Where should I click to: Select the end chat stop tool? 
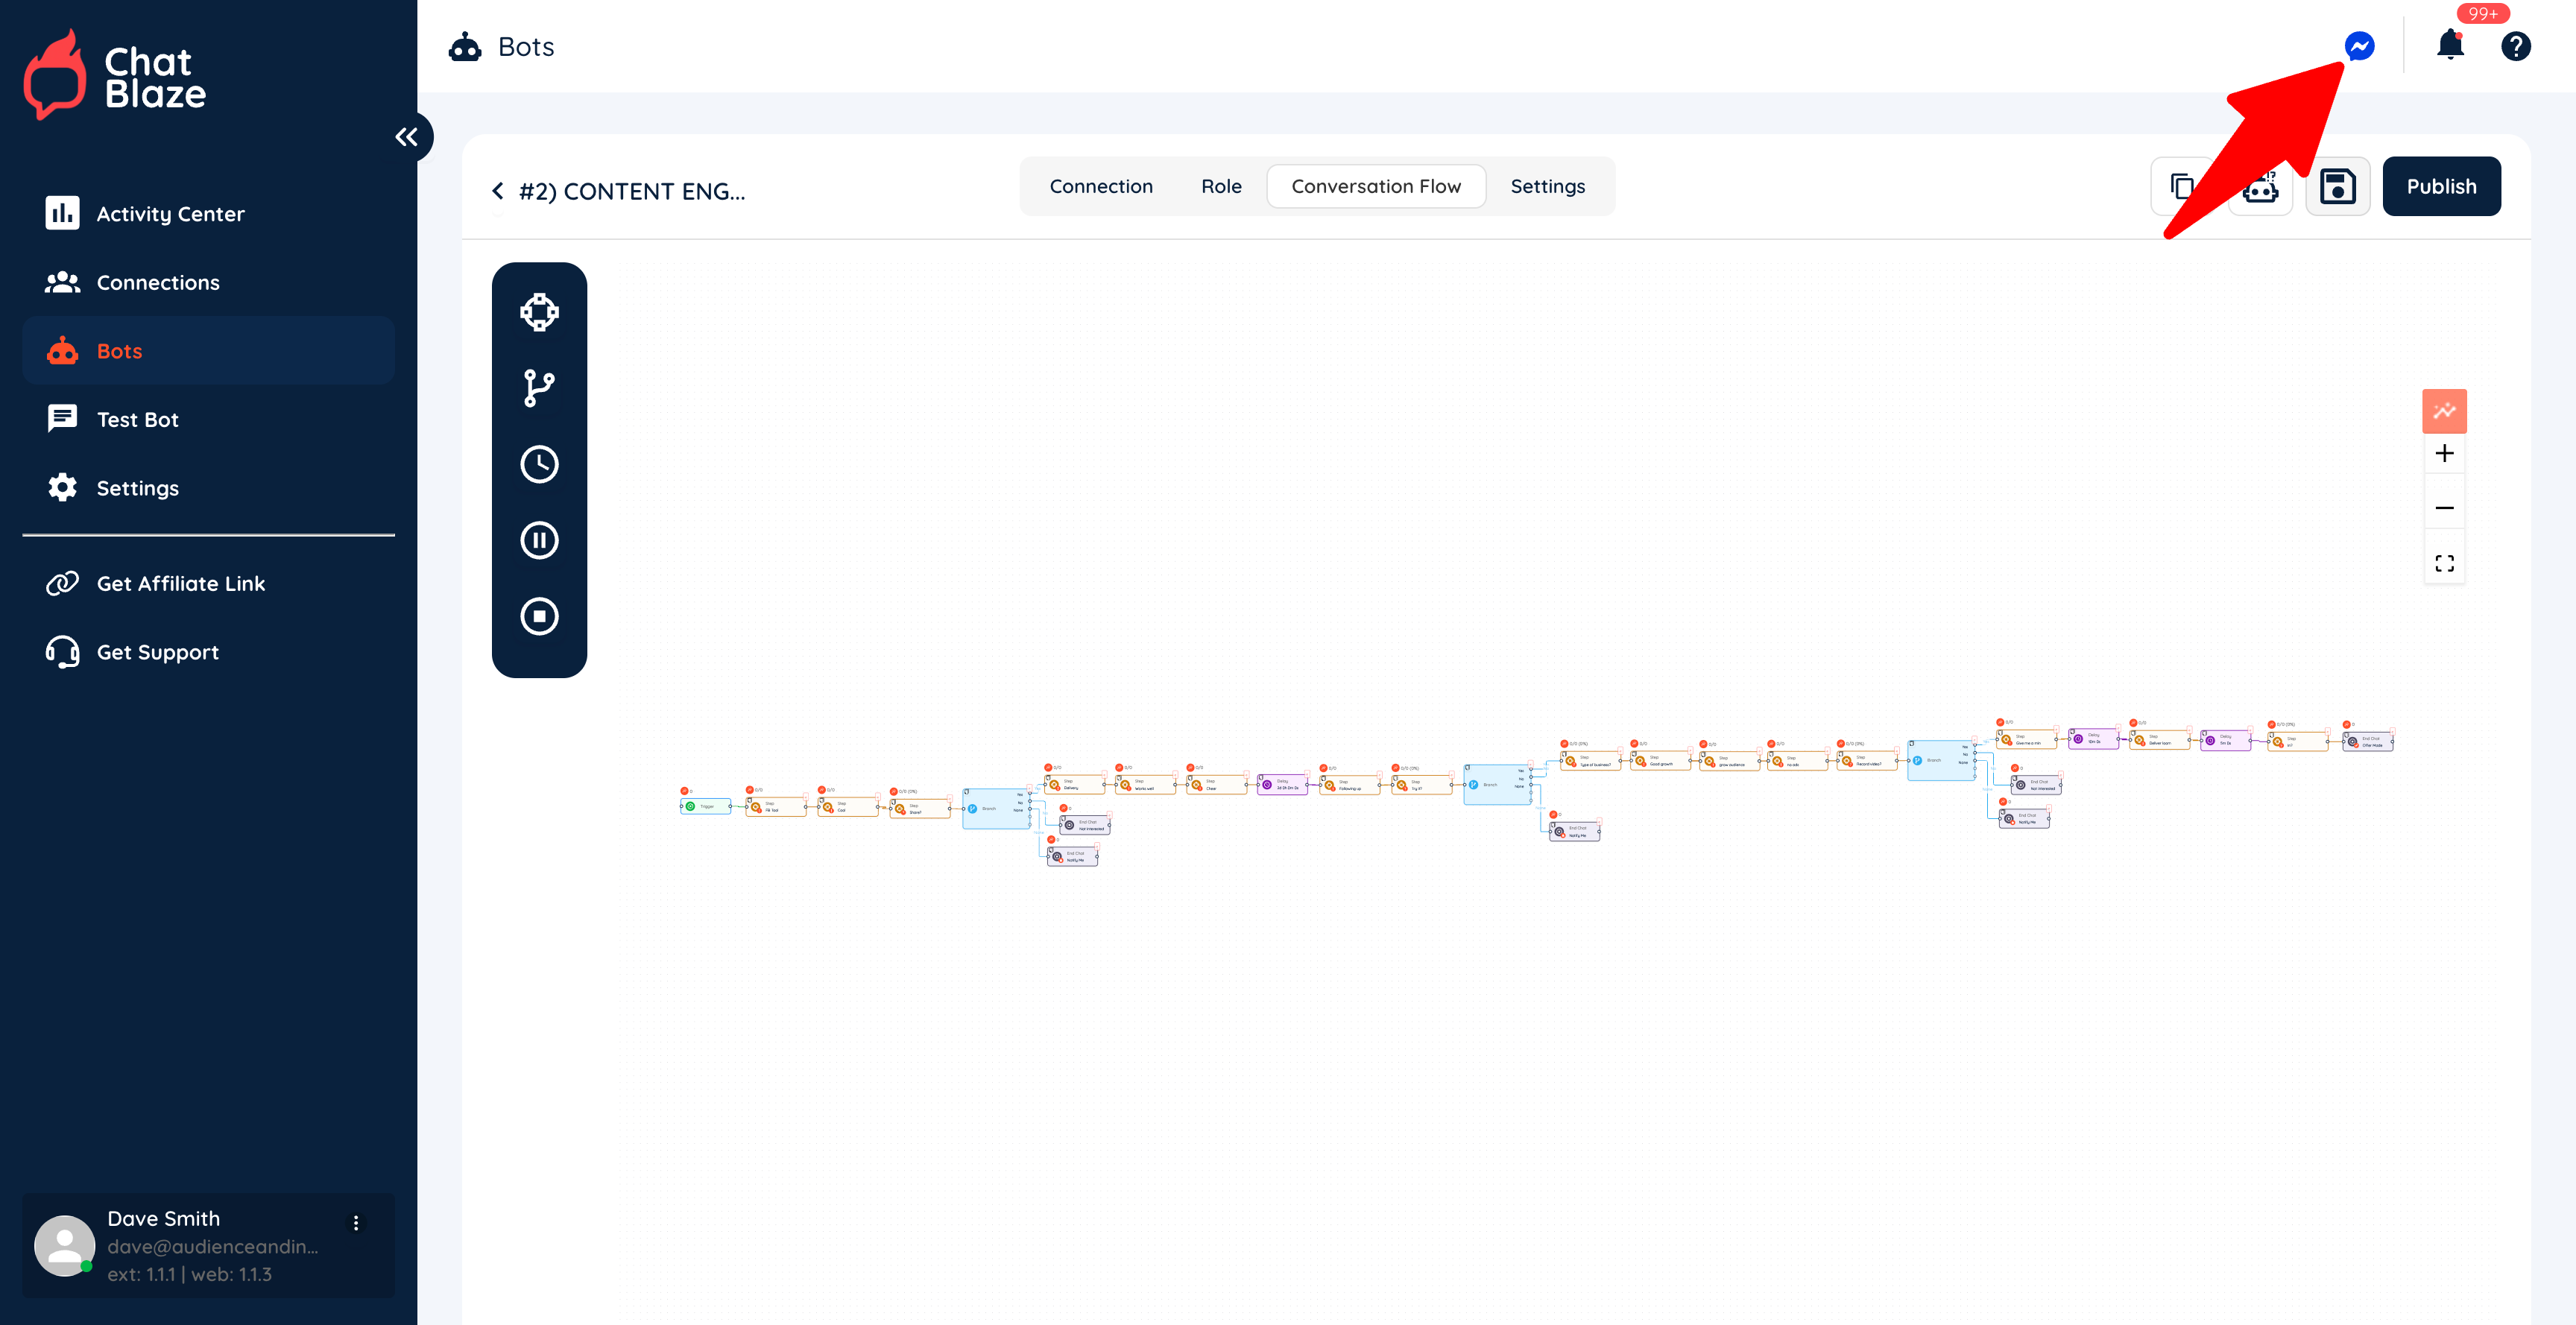point(539,616)
